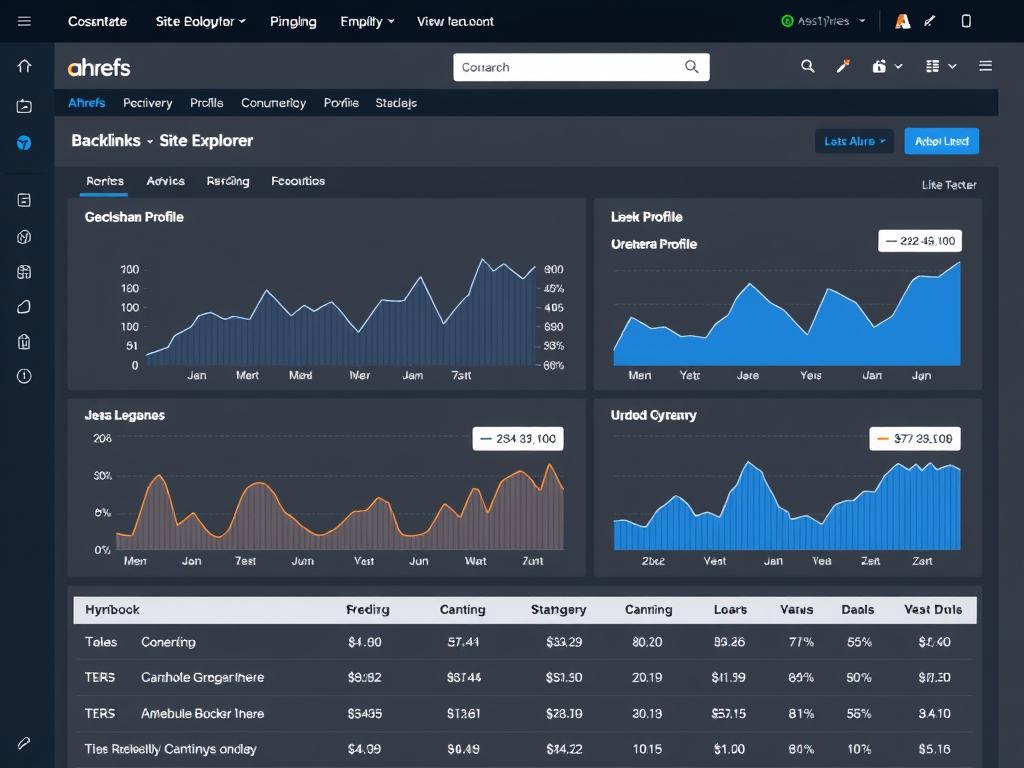
Task: Select the Poyfile navigation tab
Action: (x=341, y=103)
